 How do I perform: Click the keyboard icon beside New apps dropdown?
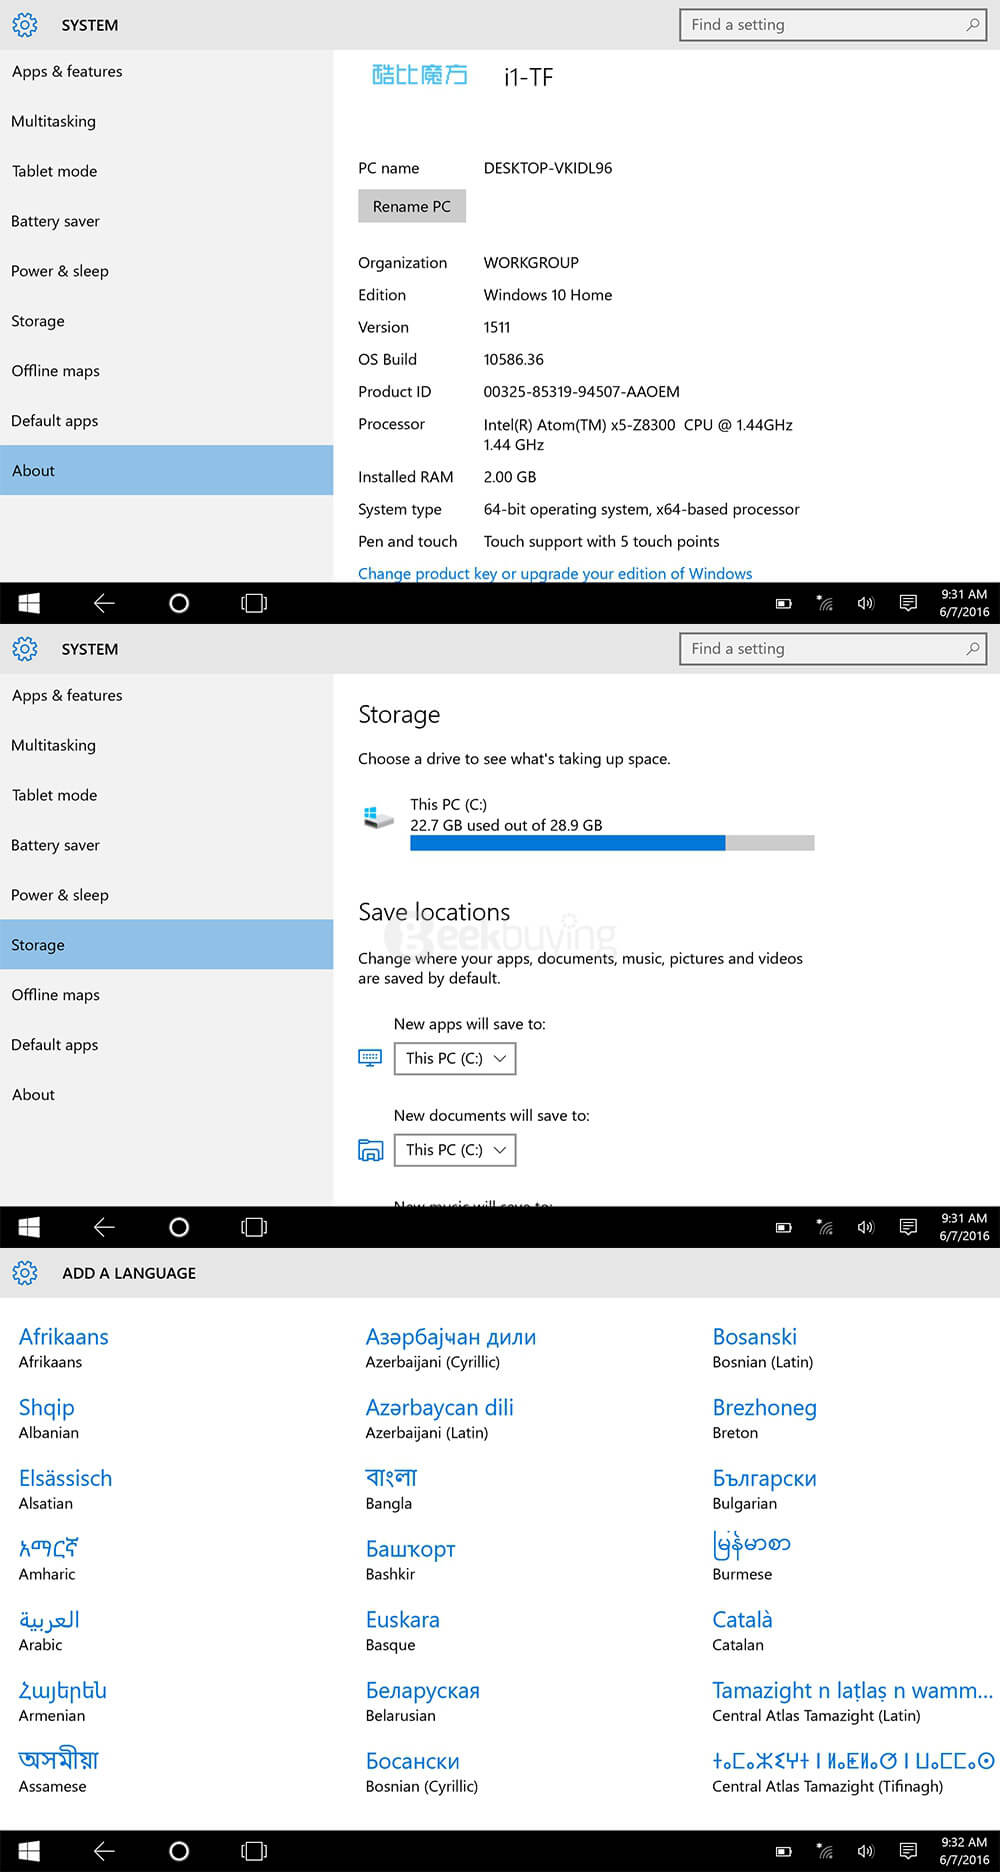370,1058
